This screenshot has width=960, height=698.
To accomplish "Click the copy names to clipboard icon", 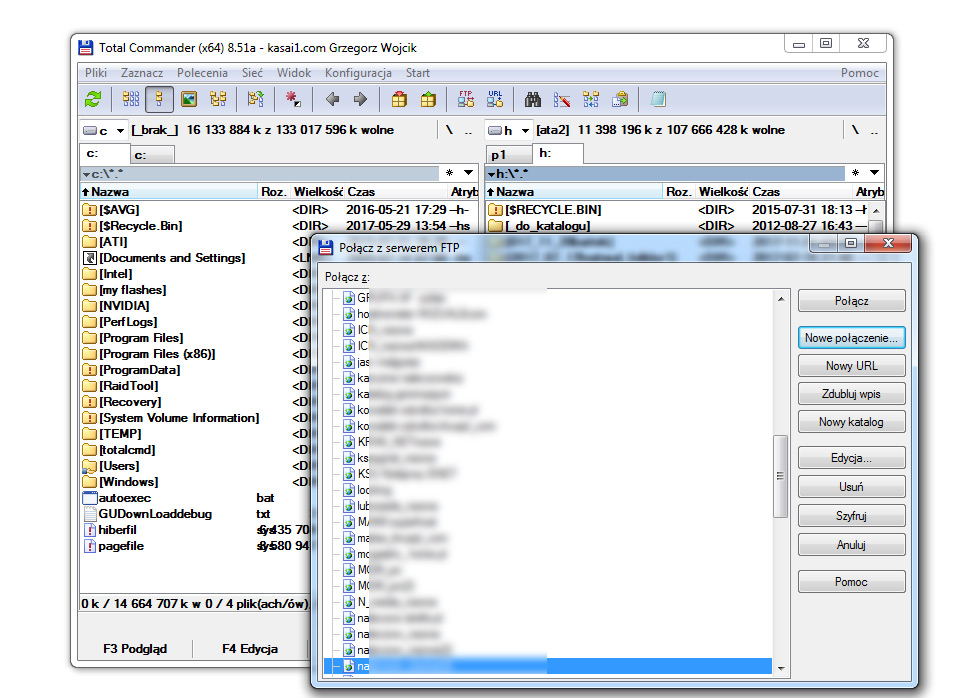I will 620,99.
